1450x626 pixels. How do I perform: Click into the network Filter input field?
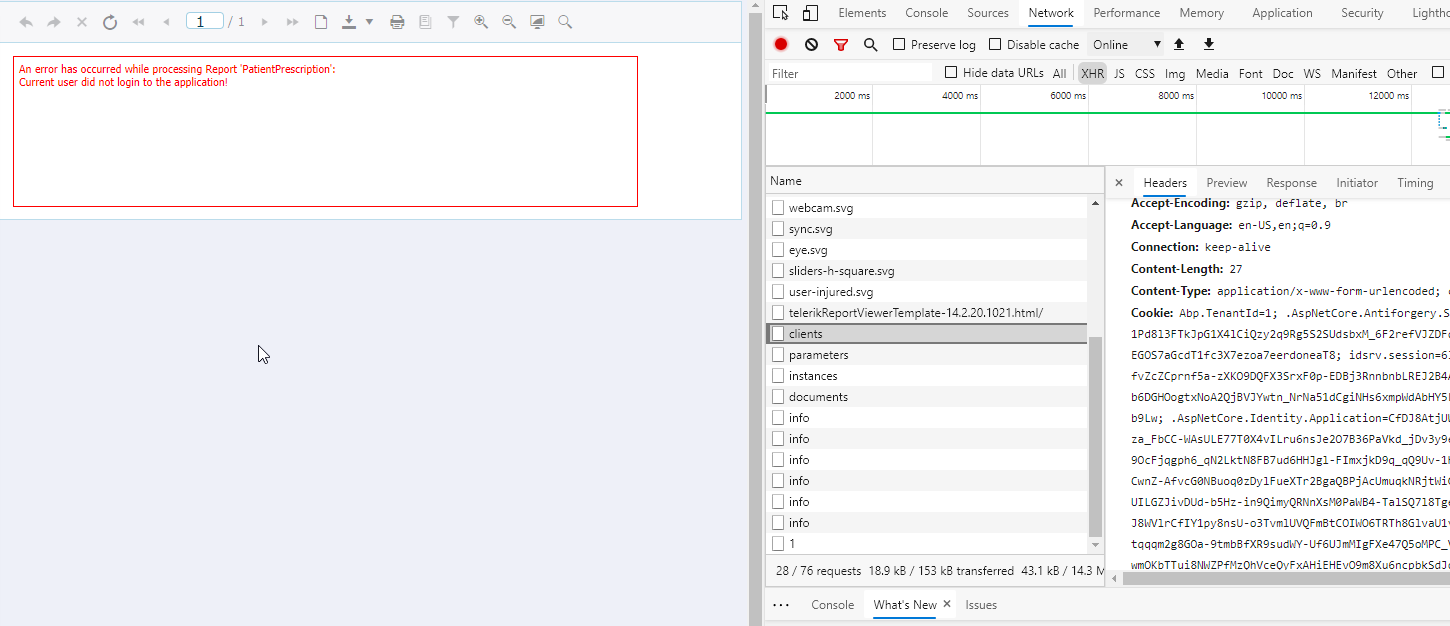tap(850, 72)
